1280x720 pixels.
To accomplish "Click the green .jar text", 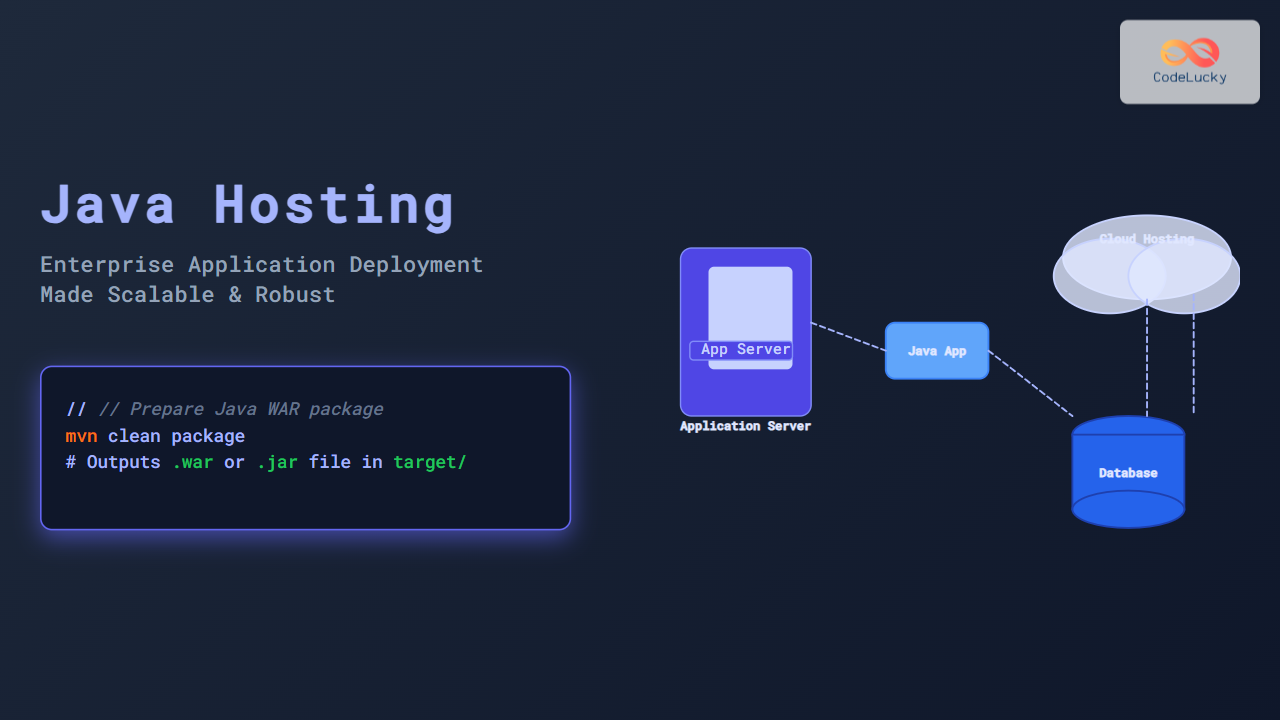I will click(276, 463).
